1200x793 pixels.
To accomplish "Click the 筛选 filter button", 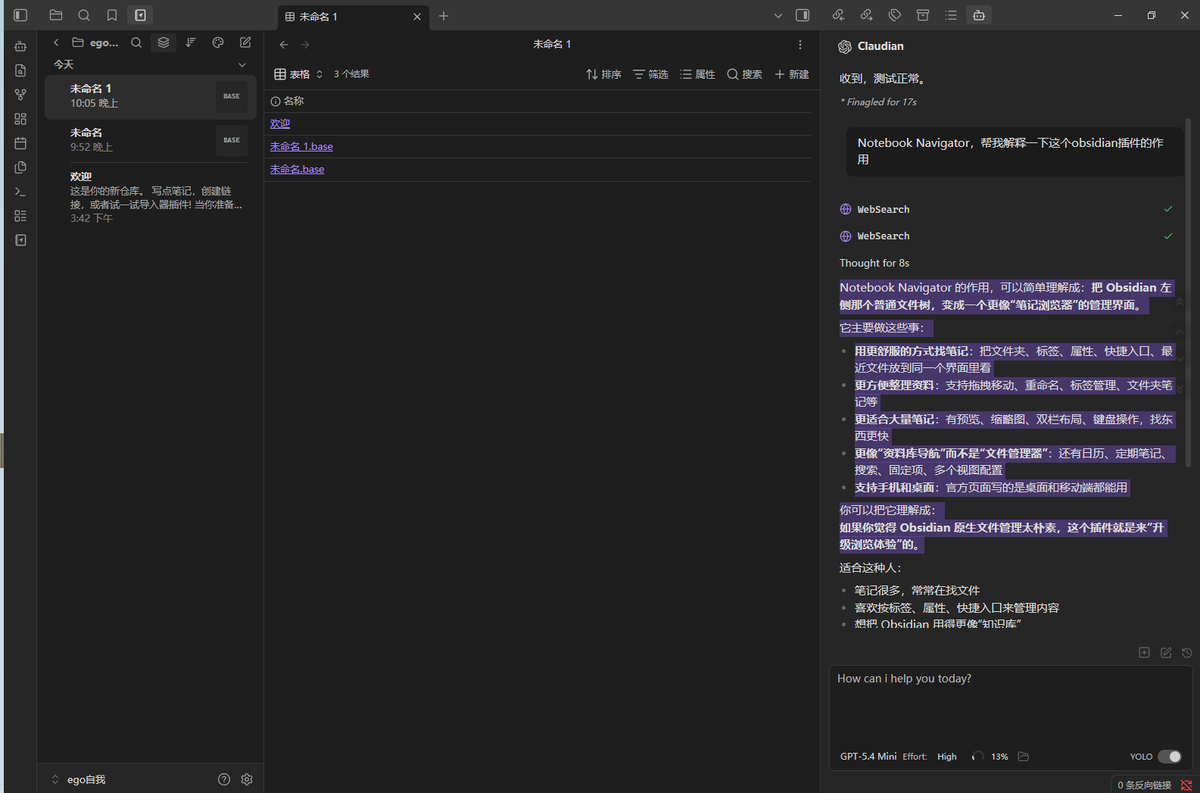I will point(650,74).
